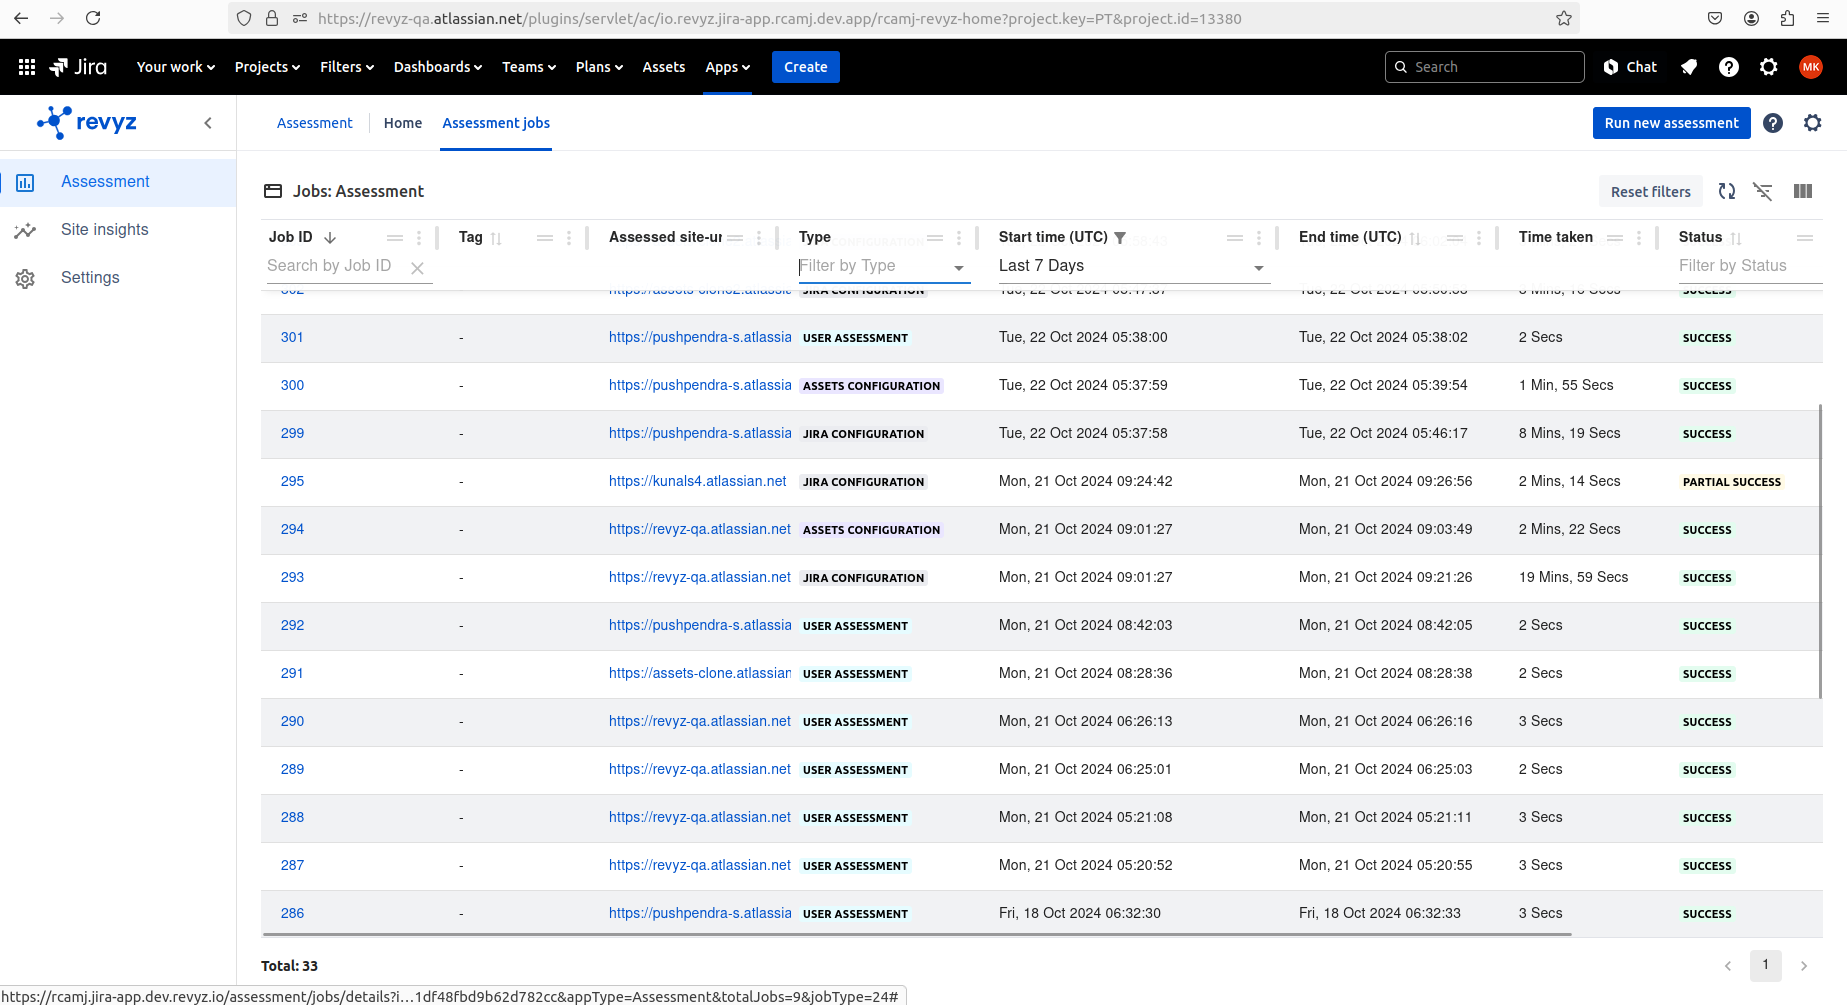Open the Chat panel

tap(1630, 67)
